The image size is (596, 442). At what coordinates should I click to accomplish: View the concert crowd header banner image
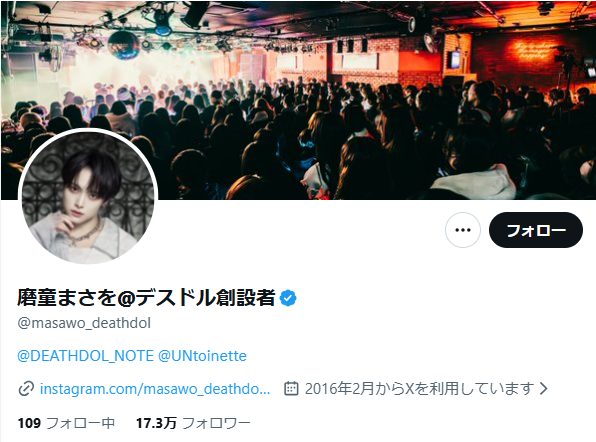tap(298, 100)
